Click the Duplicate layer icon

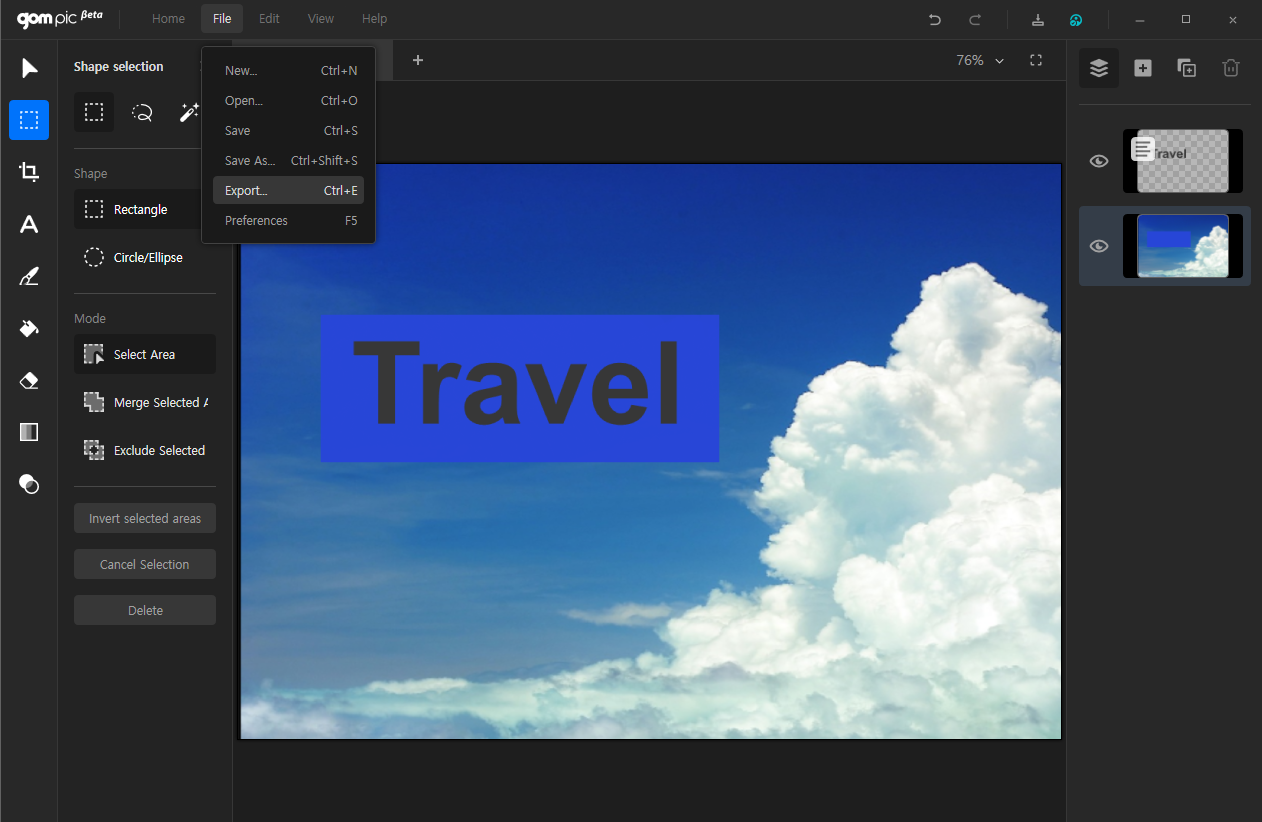coord(1186,68)
